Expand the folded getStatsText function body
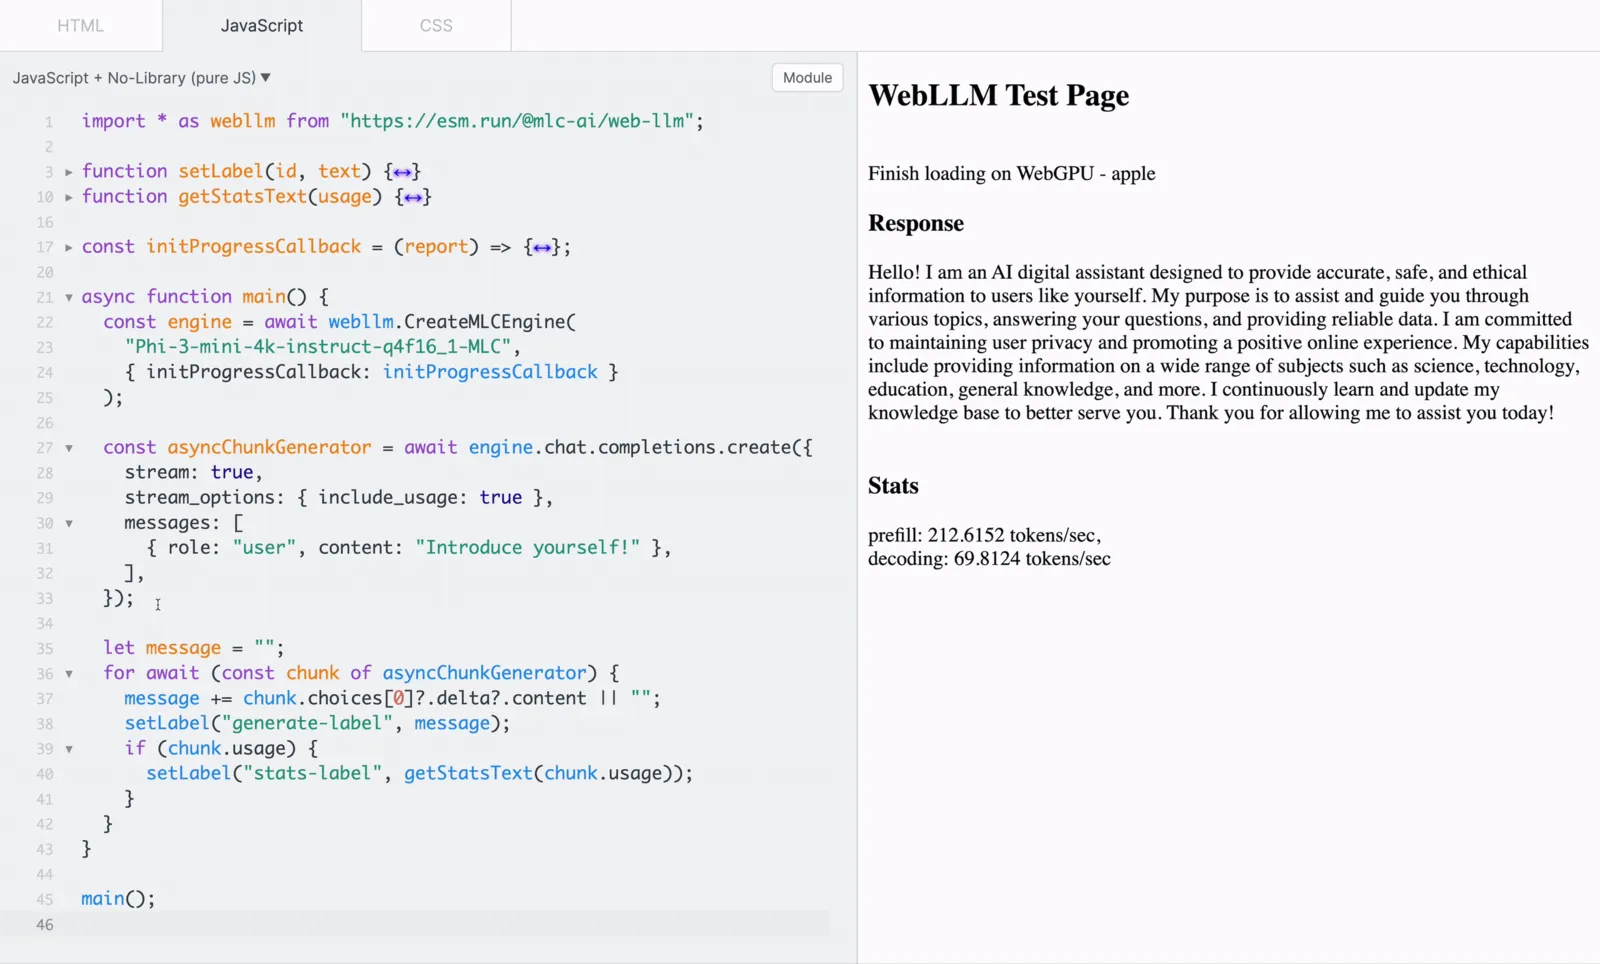This screenshot has height=964, width=1600. (x=413, y=197)
